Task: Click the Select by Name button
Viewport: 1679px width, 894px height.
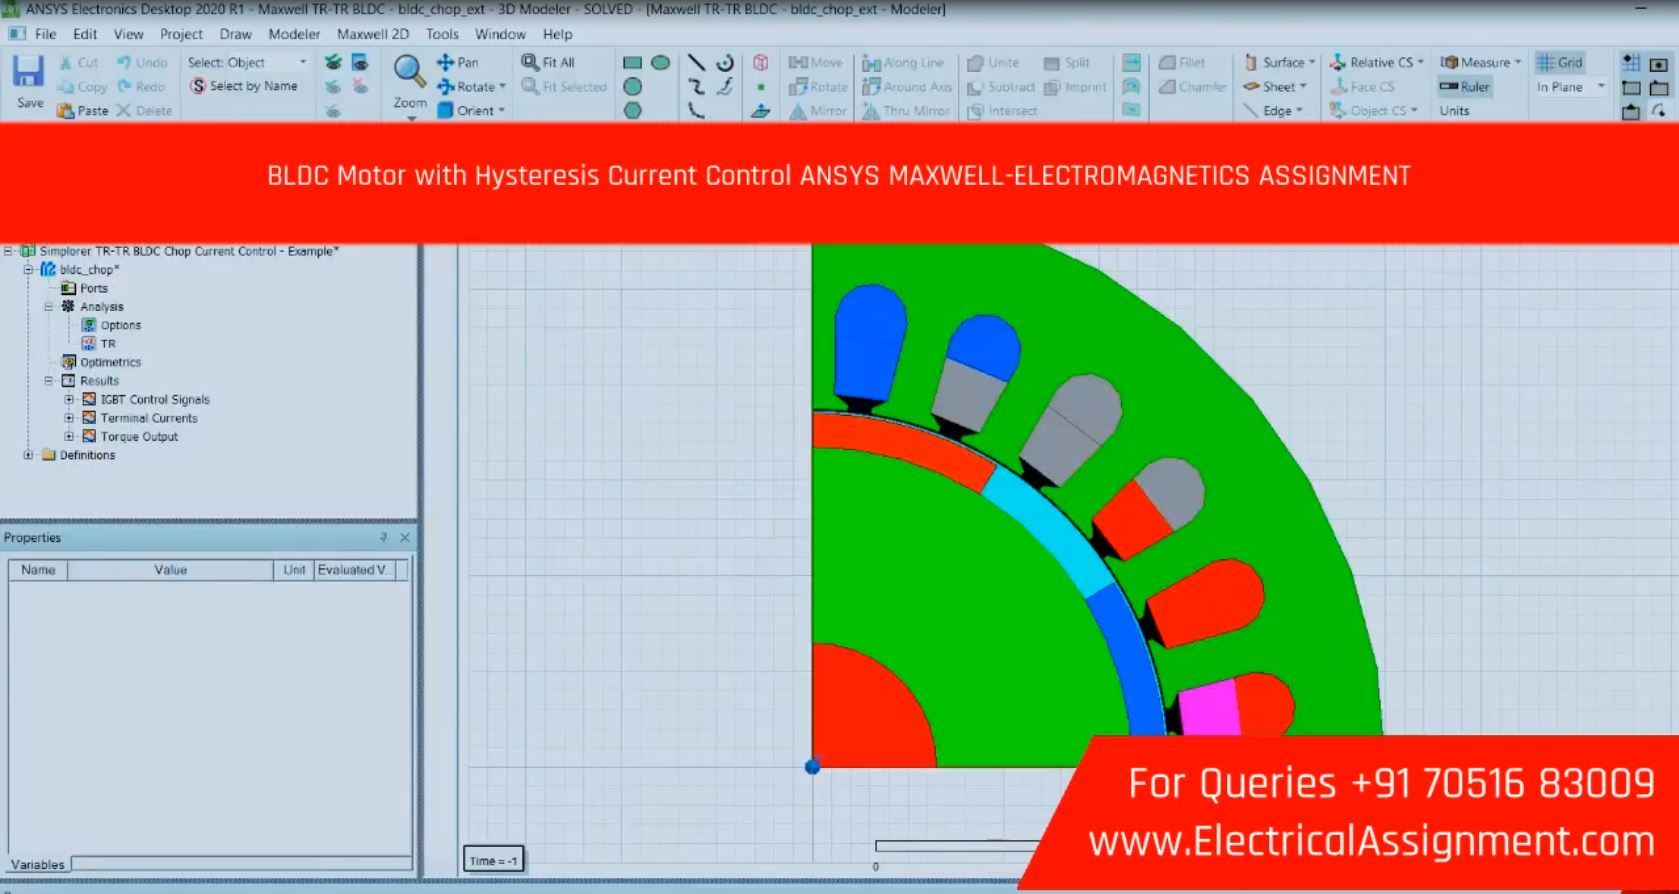Action: tap(244, 86)
